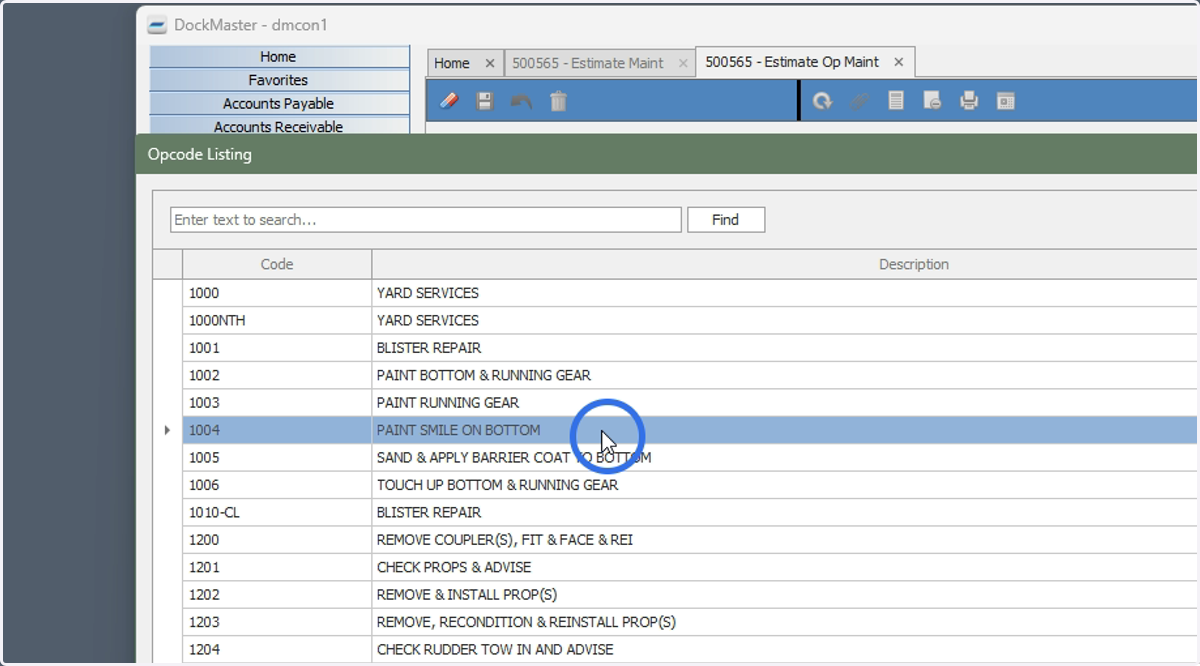Click the refresh circular arrow icon

pos(822,101)
